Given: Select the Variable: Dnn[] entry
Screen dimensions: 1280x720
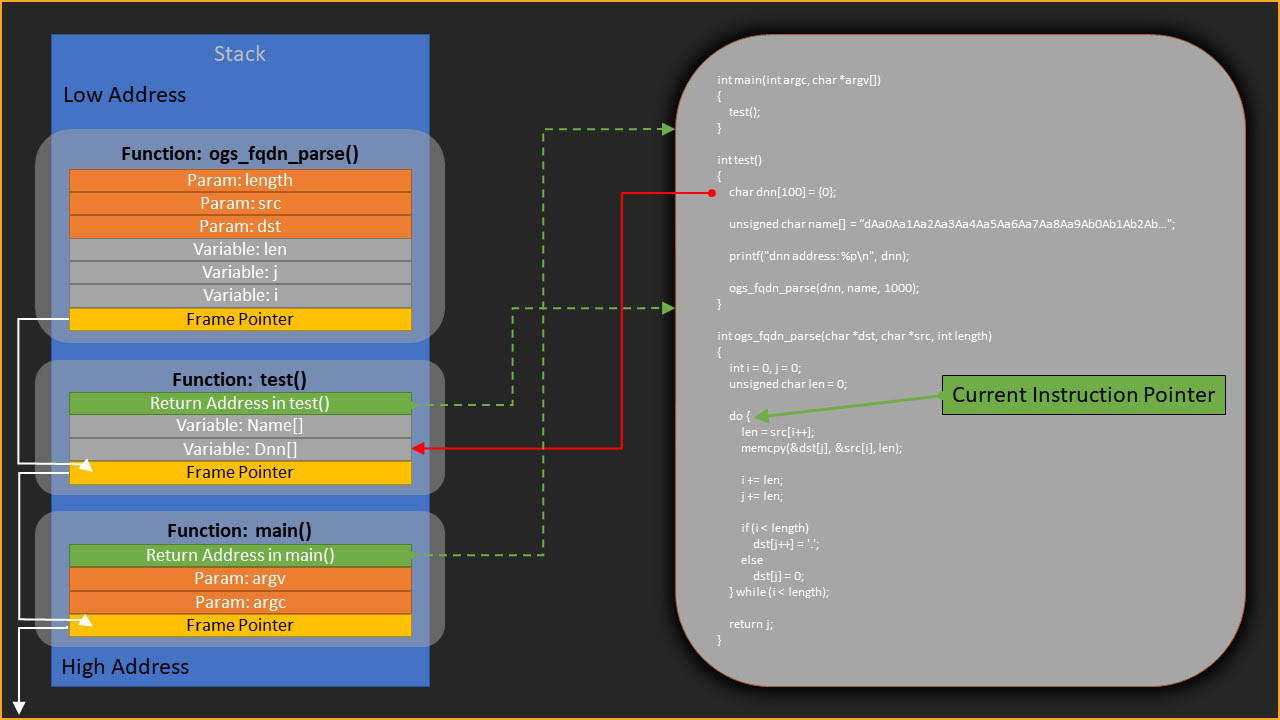Looking at the screenshot, I should (240, 449).
